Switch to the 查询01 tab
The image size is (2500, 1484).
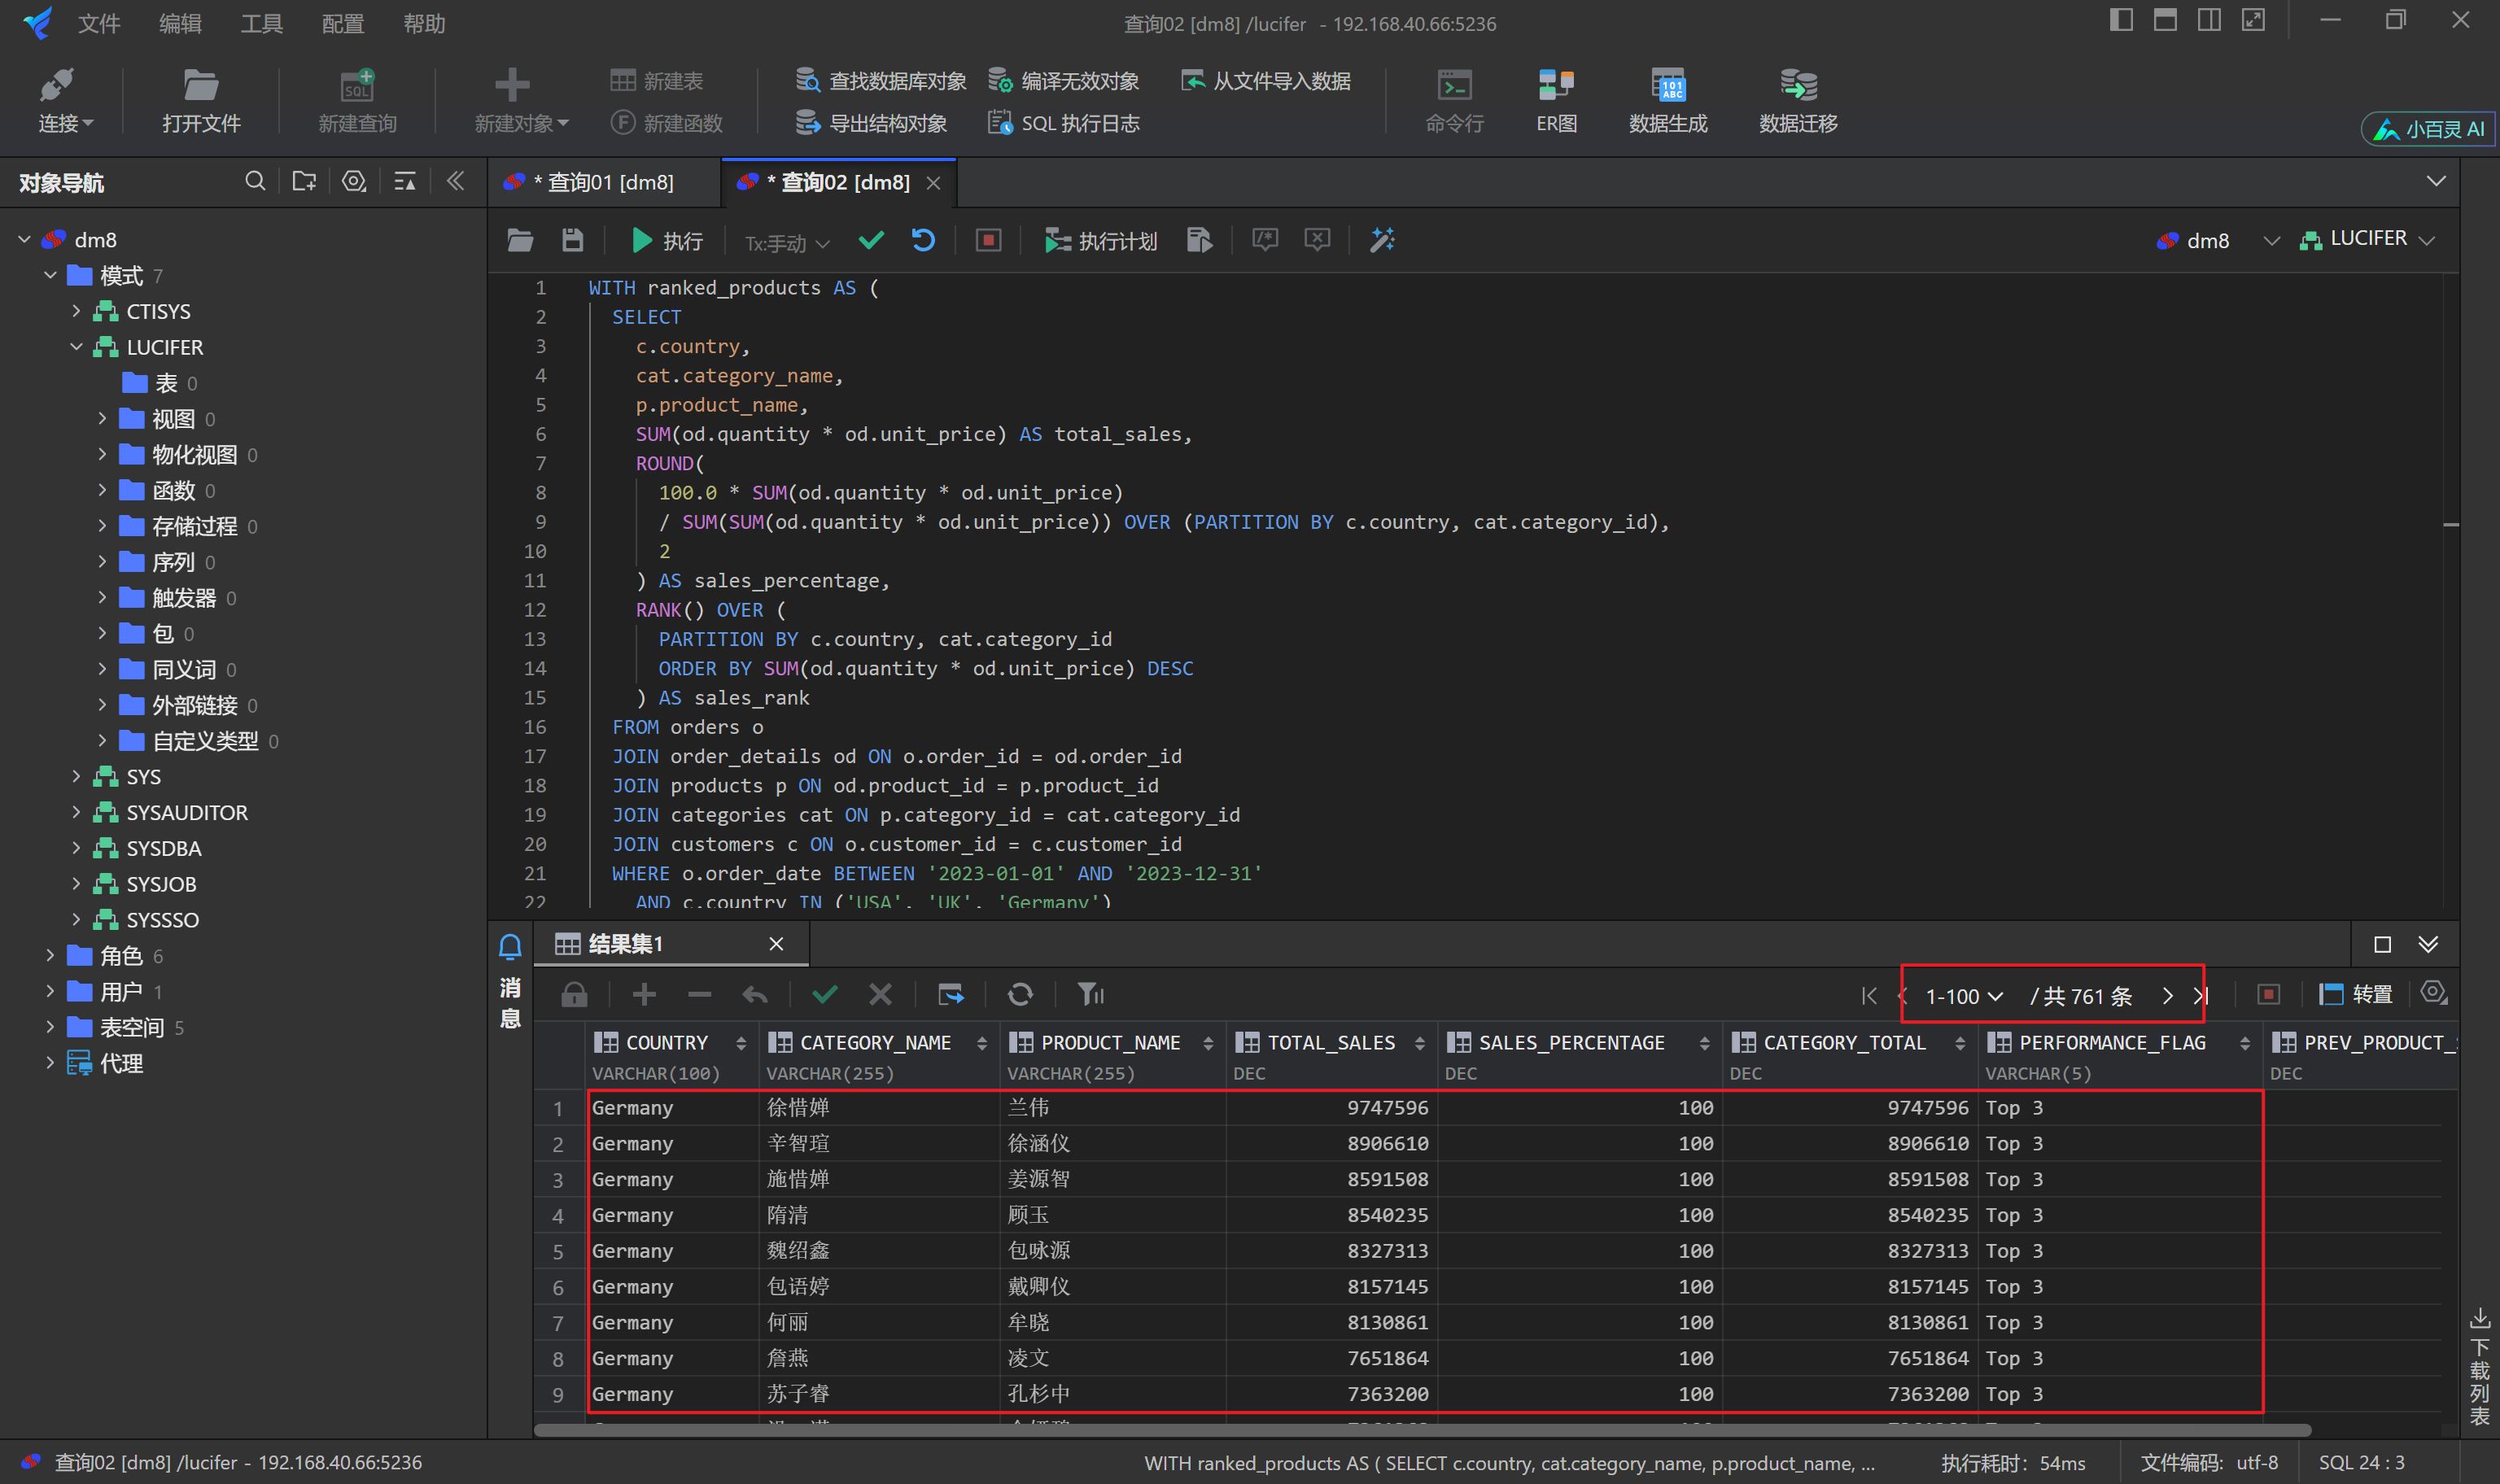coord(605,182)
